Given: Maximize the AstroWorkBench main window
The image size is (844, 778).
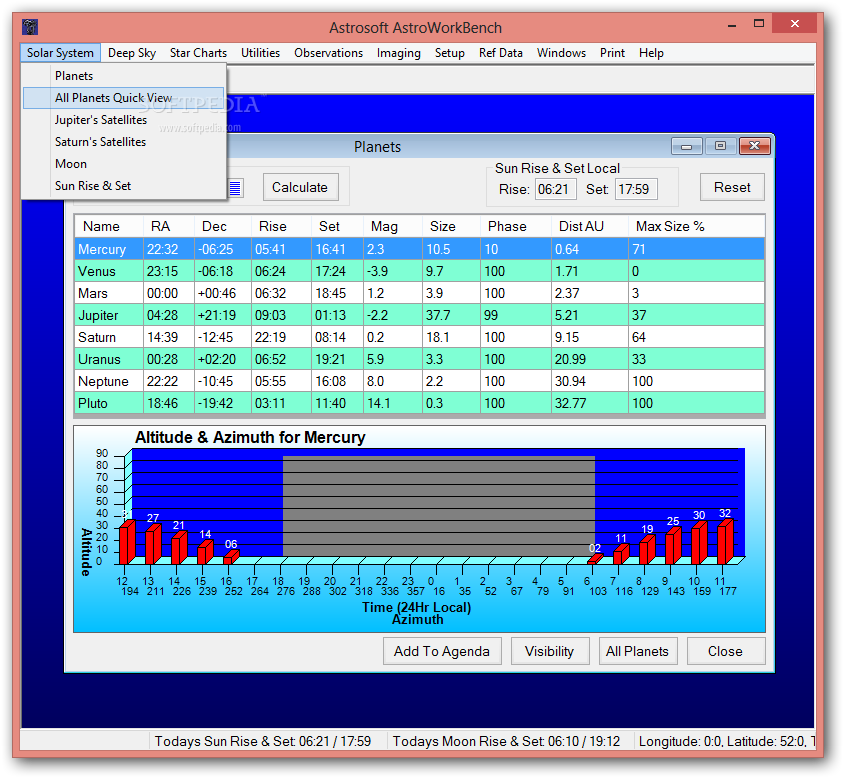Looking at the screenshot, I should click(759, 24).
